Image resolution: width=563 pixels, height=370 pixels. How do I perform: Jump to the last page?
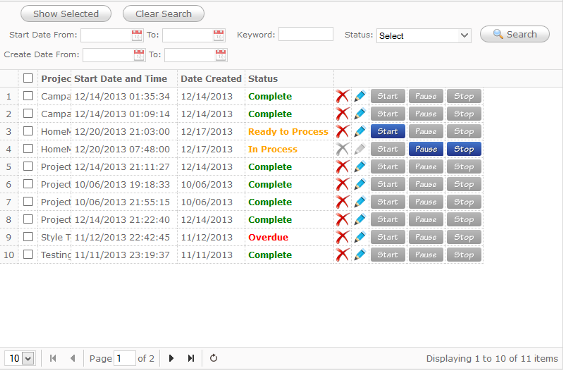click(191, 358)
